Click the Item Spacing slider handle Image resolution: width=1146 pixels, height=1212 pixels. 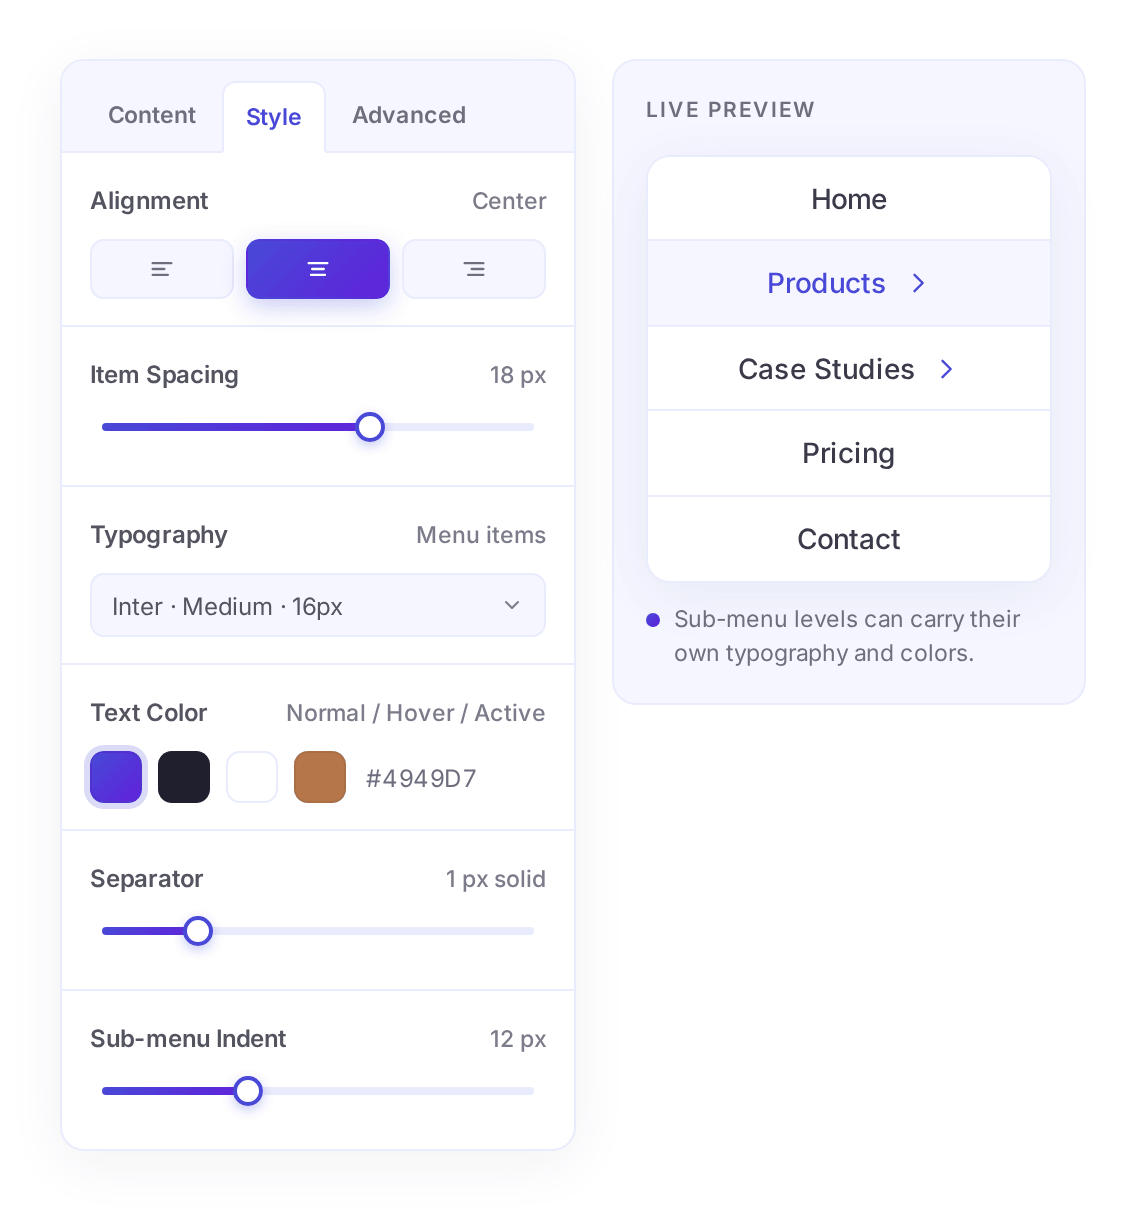(370, 427)
